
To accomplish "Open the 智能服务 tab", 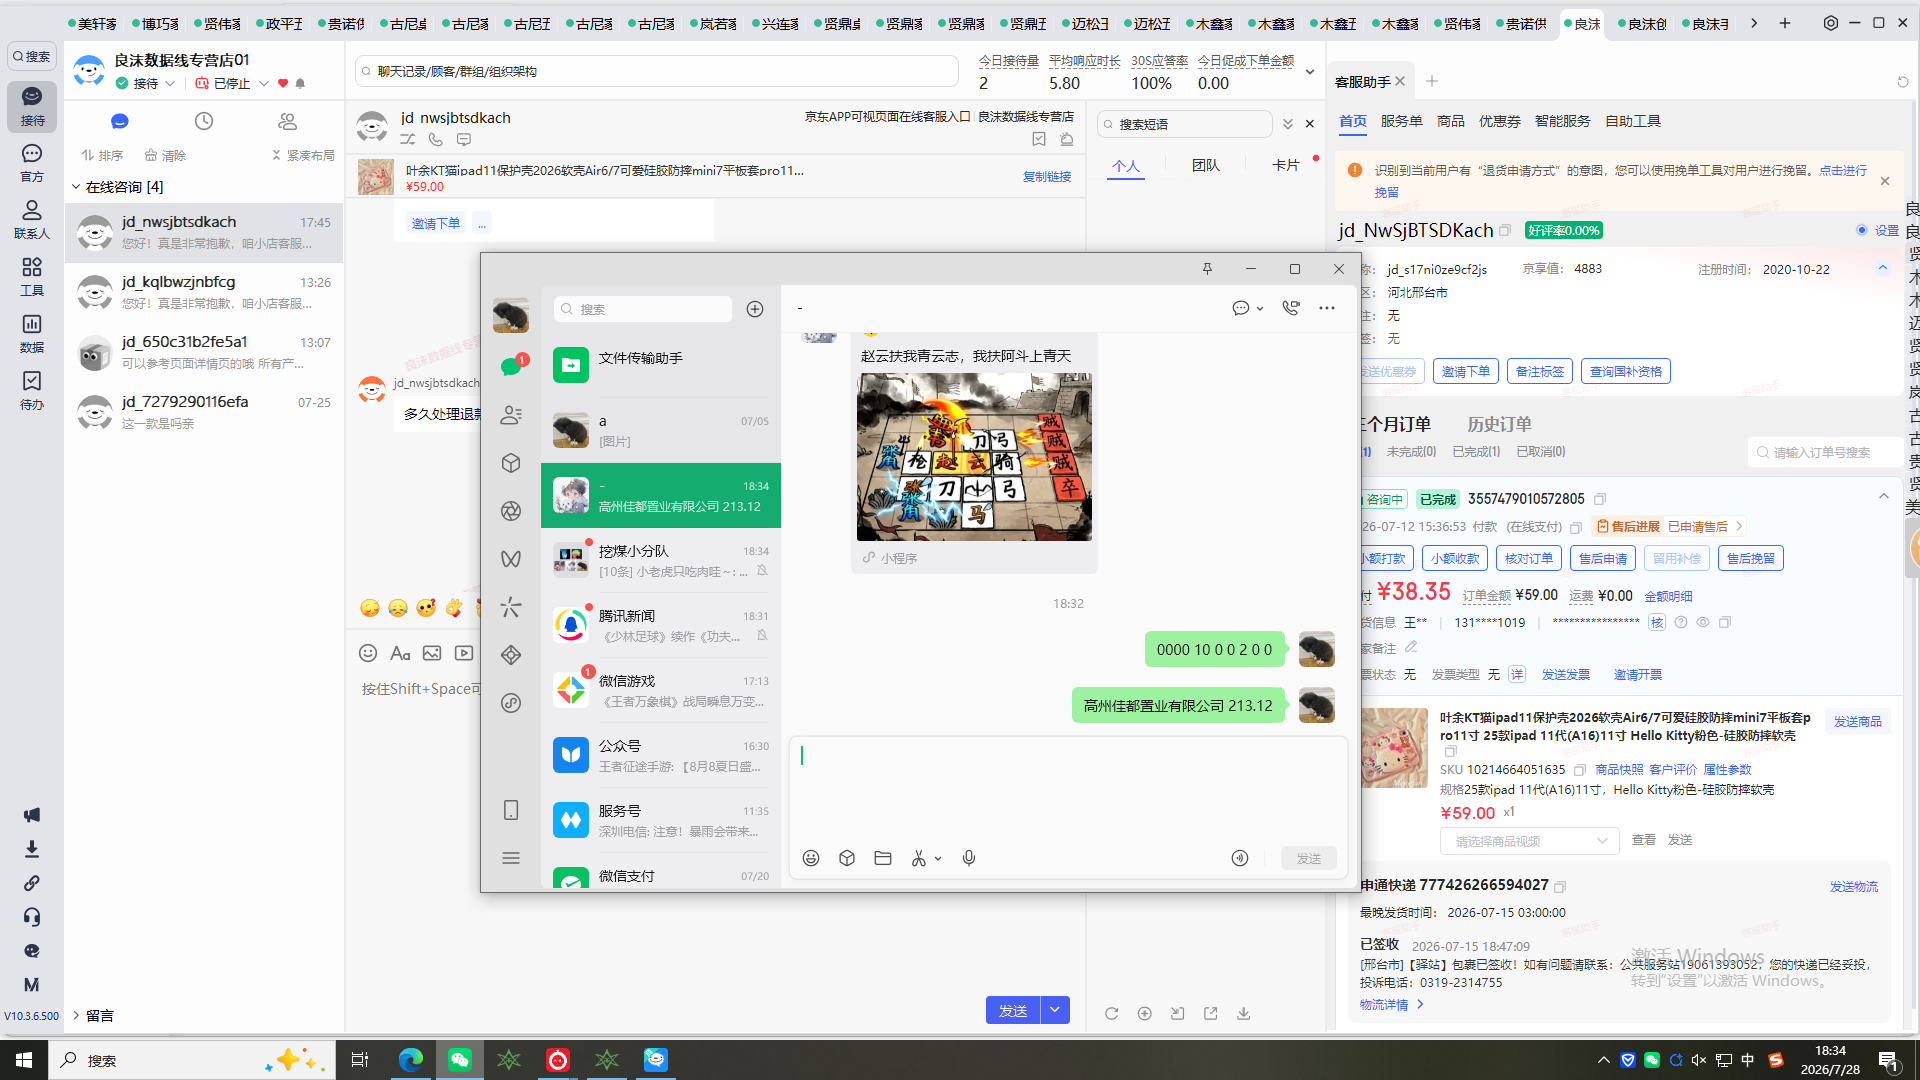I will click(x=1563, y=121).
